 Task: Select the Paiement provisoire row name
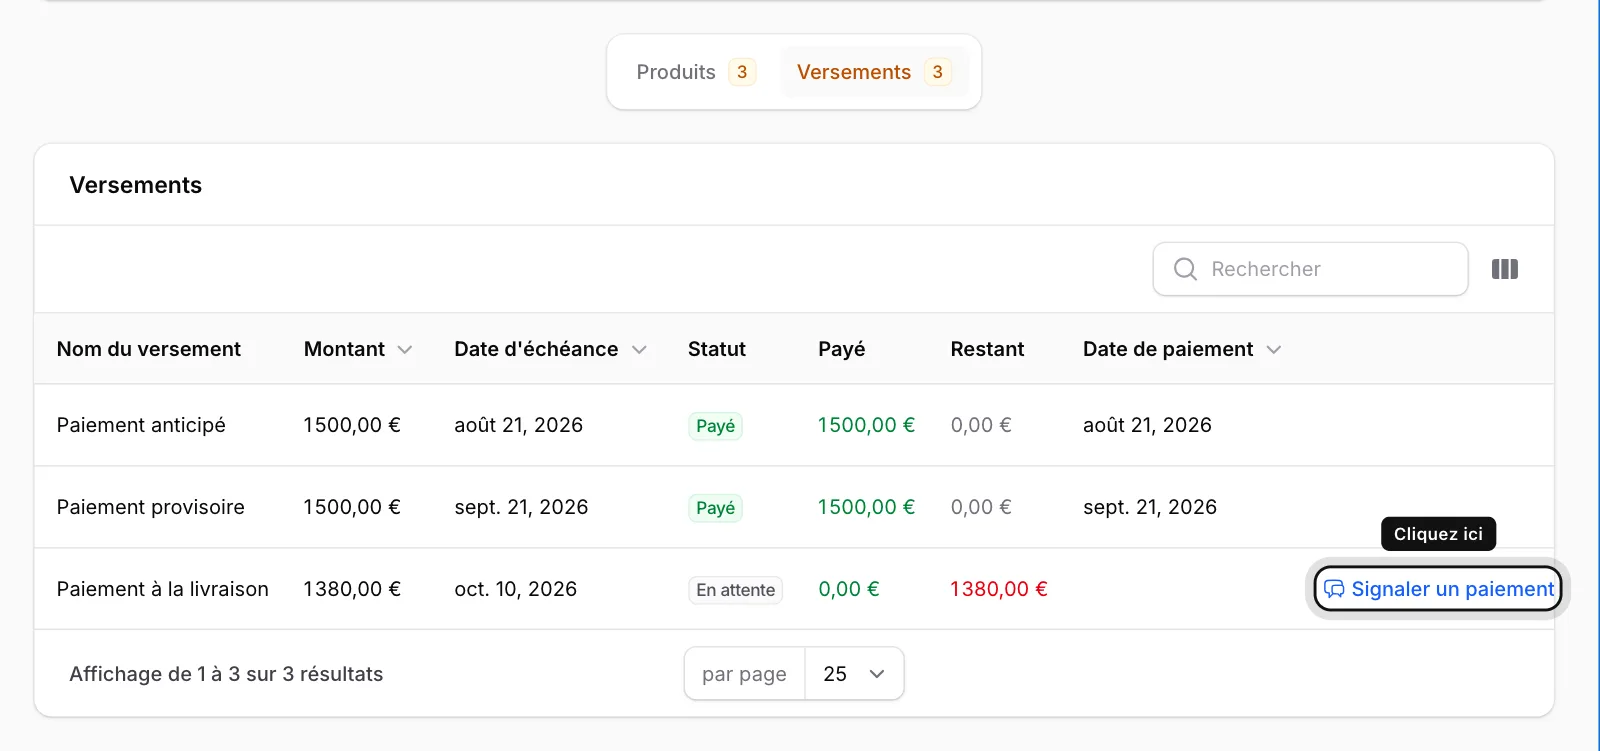[x=151, y=507]
